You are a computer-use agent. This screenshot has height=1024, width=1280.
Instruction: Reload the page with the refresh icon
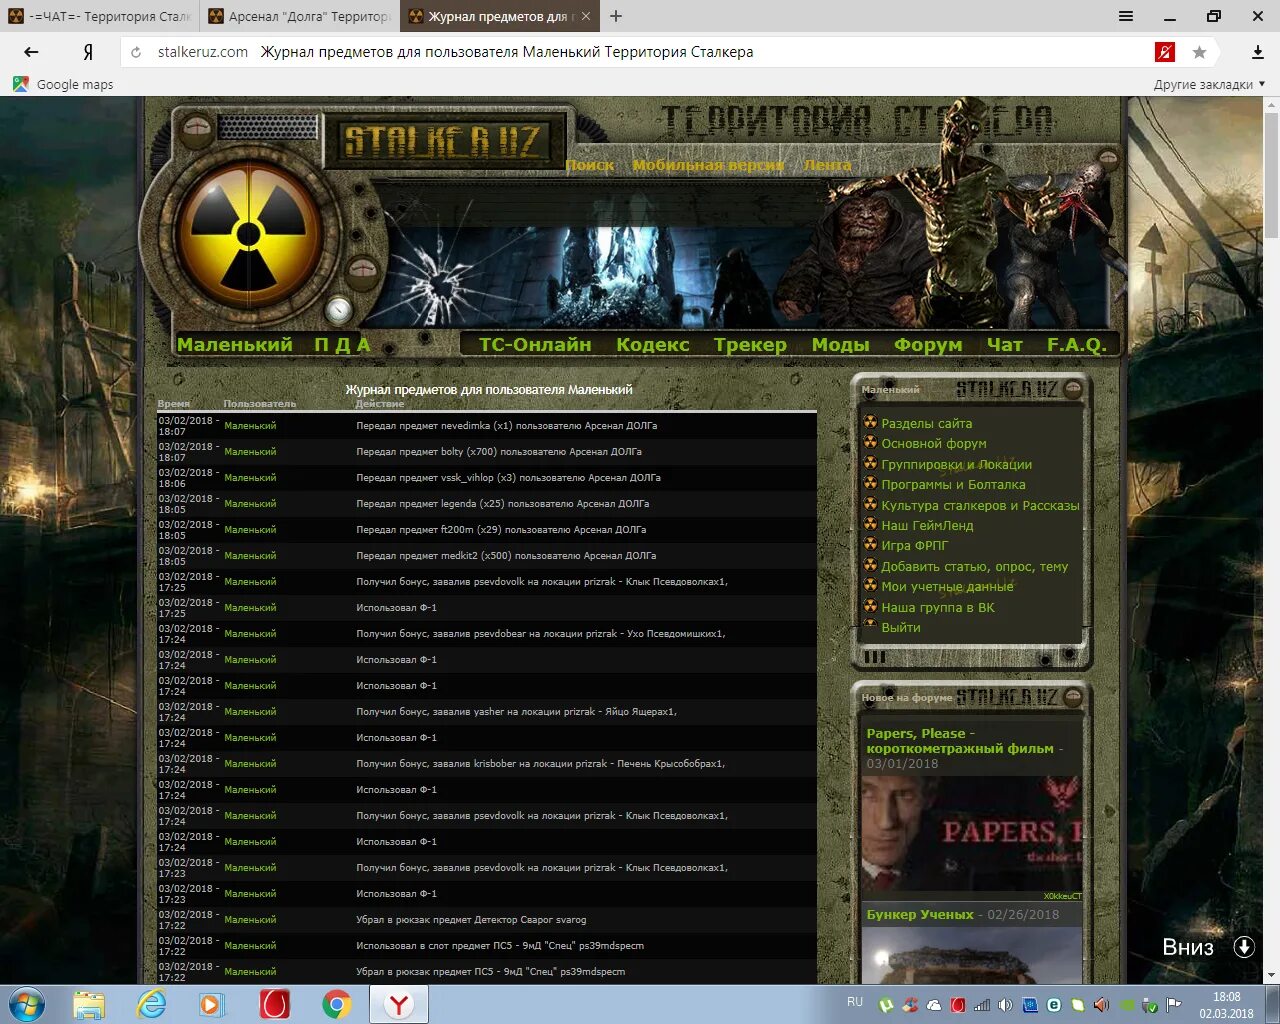[136, 52]
